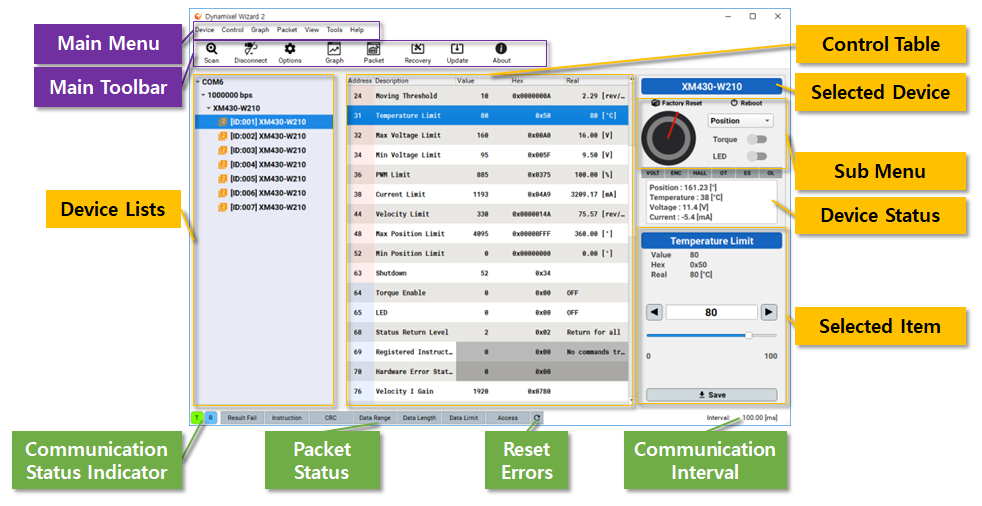Click the left decrement arrow button

[x=654, y=312]
